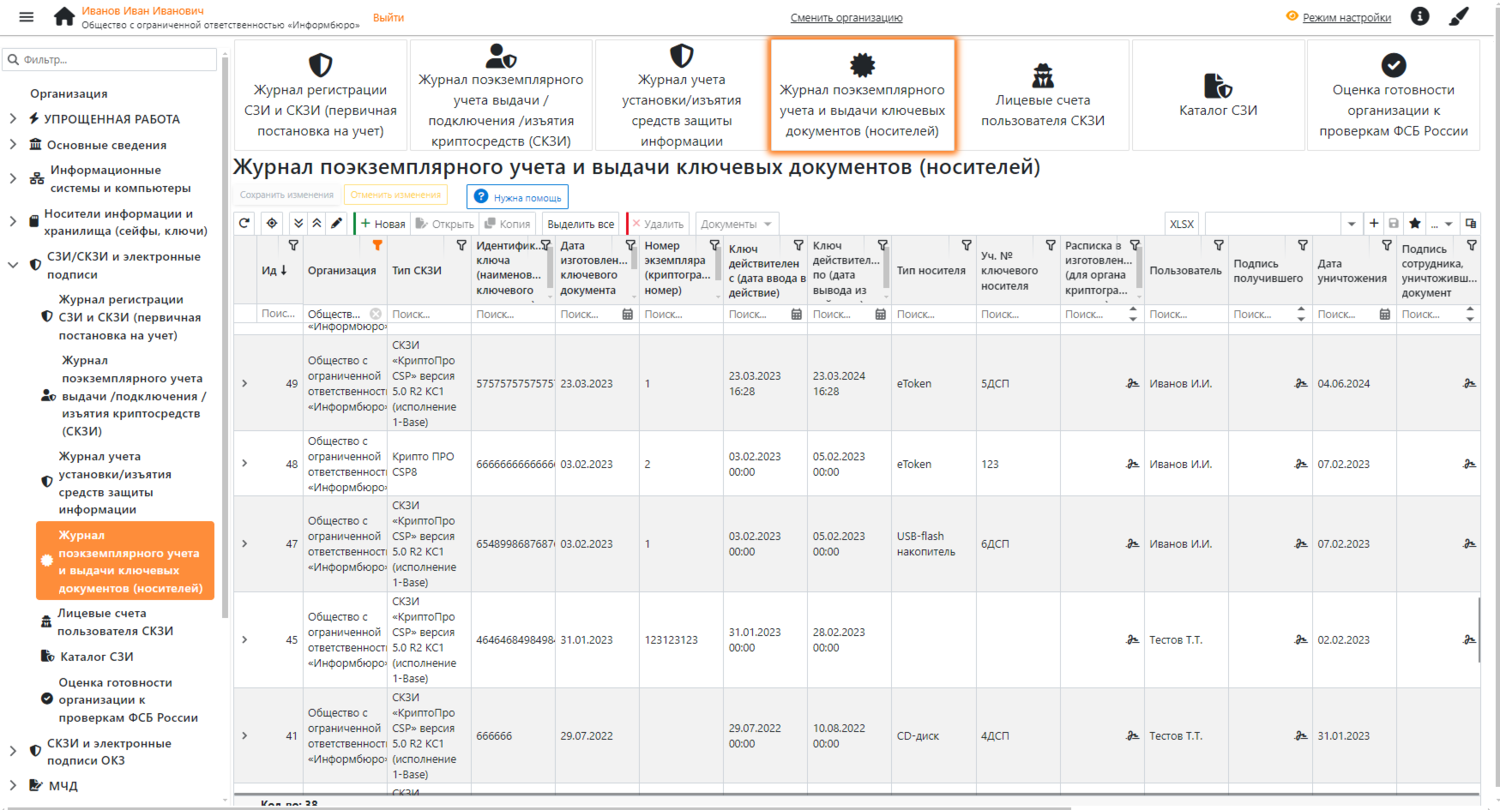The image size is (1500, 810).
Task: Click the Выйти logout link
Action: 388,18
